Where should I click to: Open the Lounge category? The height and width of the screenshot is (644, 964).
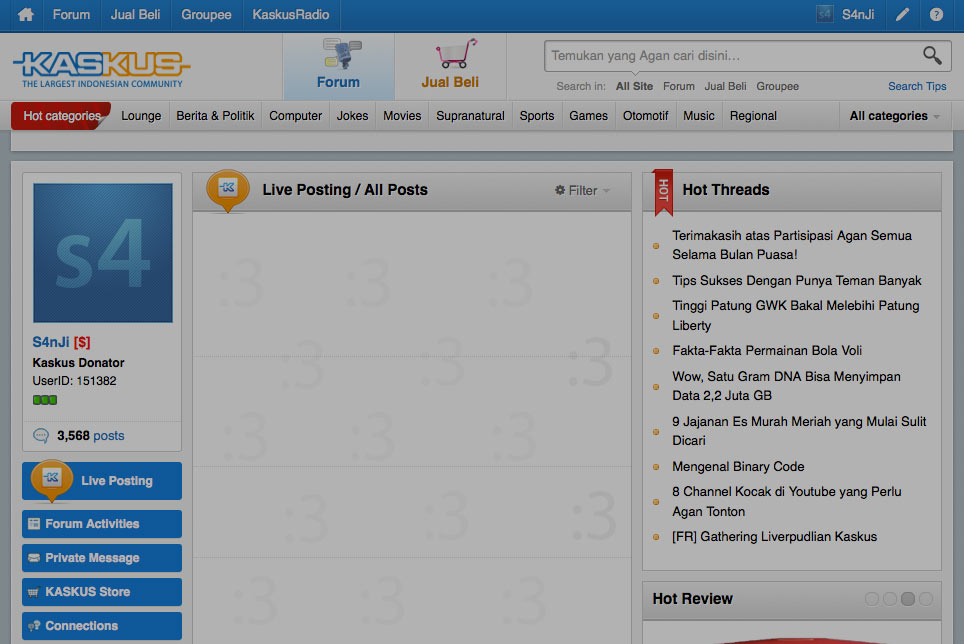pyautogui.click(x=141, y=116)
